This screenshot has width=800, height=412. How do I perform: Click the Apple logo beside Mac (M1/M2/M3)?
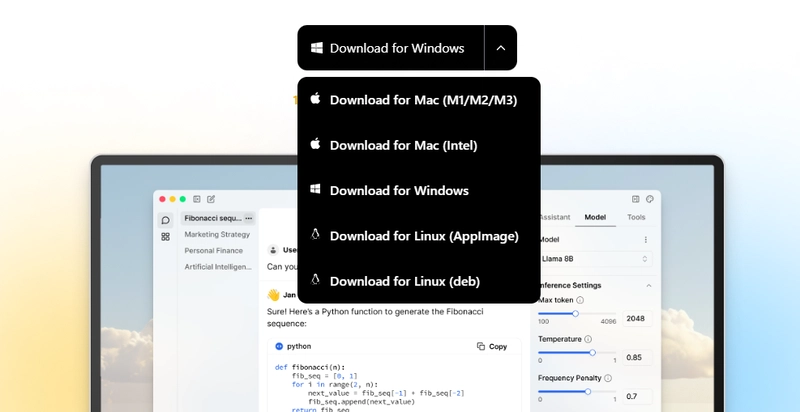coord(315,98)
